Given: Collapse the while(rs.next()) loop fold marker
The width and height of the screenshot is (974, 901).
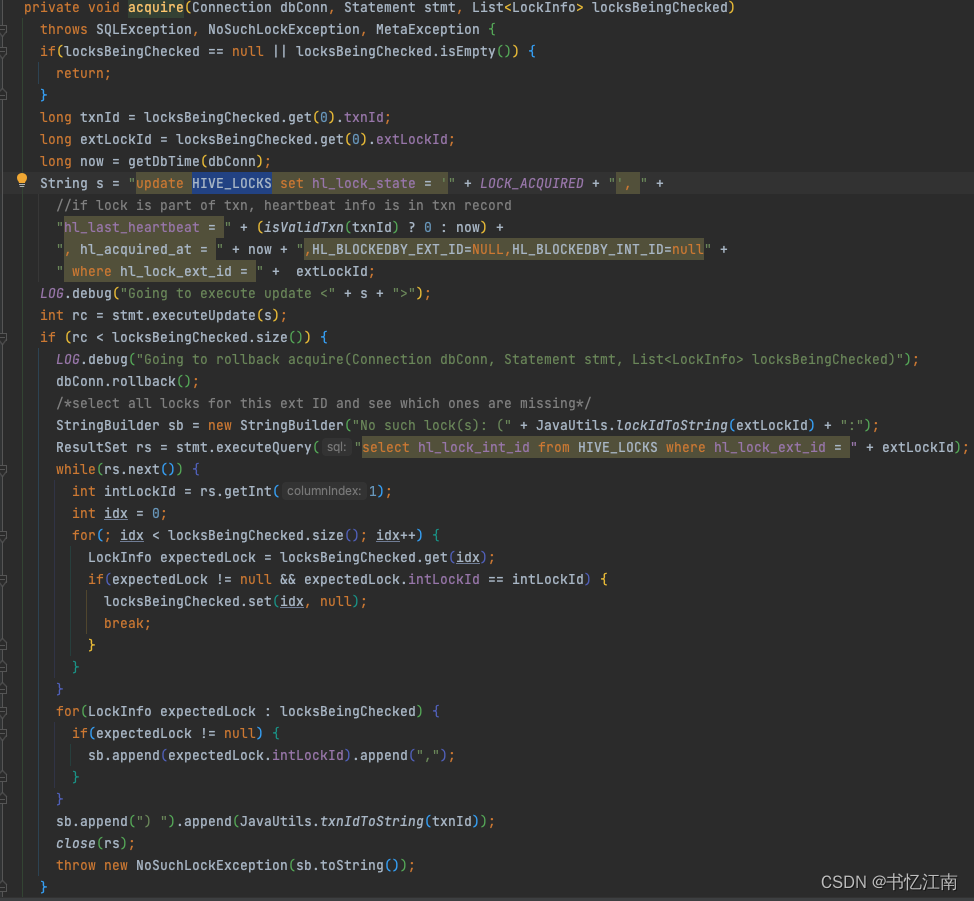Looking at the screenshot, I should click(x=3, y=469).
